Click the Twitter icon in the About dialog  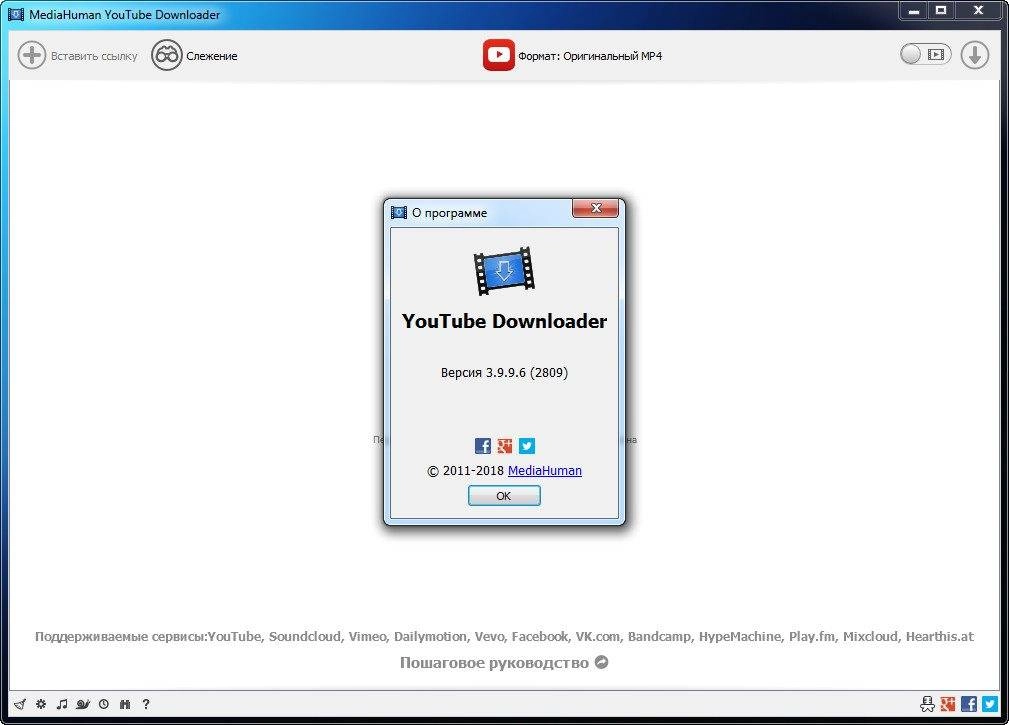(527, 446)
